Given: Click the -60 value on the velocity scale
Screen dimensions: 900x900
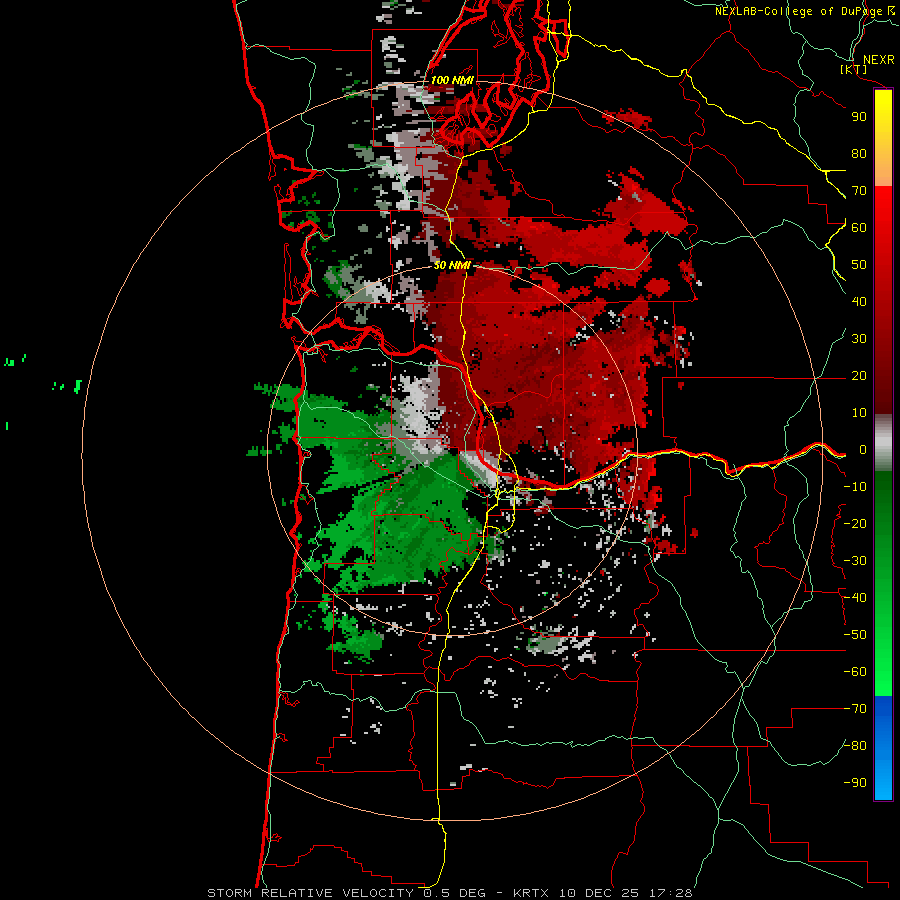Looking at the screenshot, I should (855, 672).
